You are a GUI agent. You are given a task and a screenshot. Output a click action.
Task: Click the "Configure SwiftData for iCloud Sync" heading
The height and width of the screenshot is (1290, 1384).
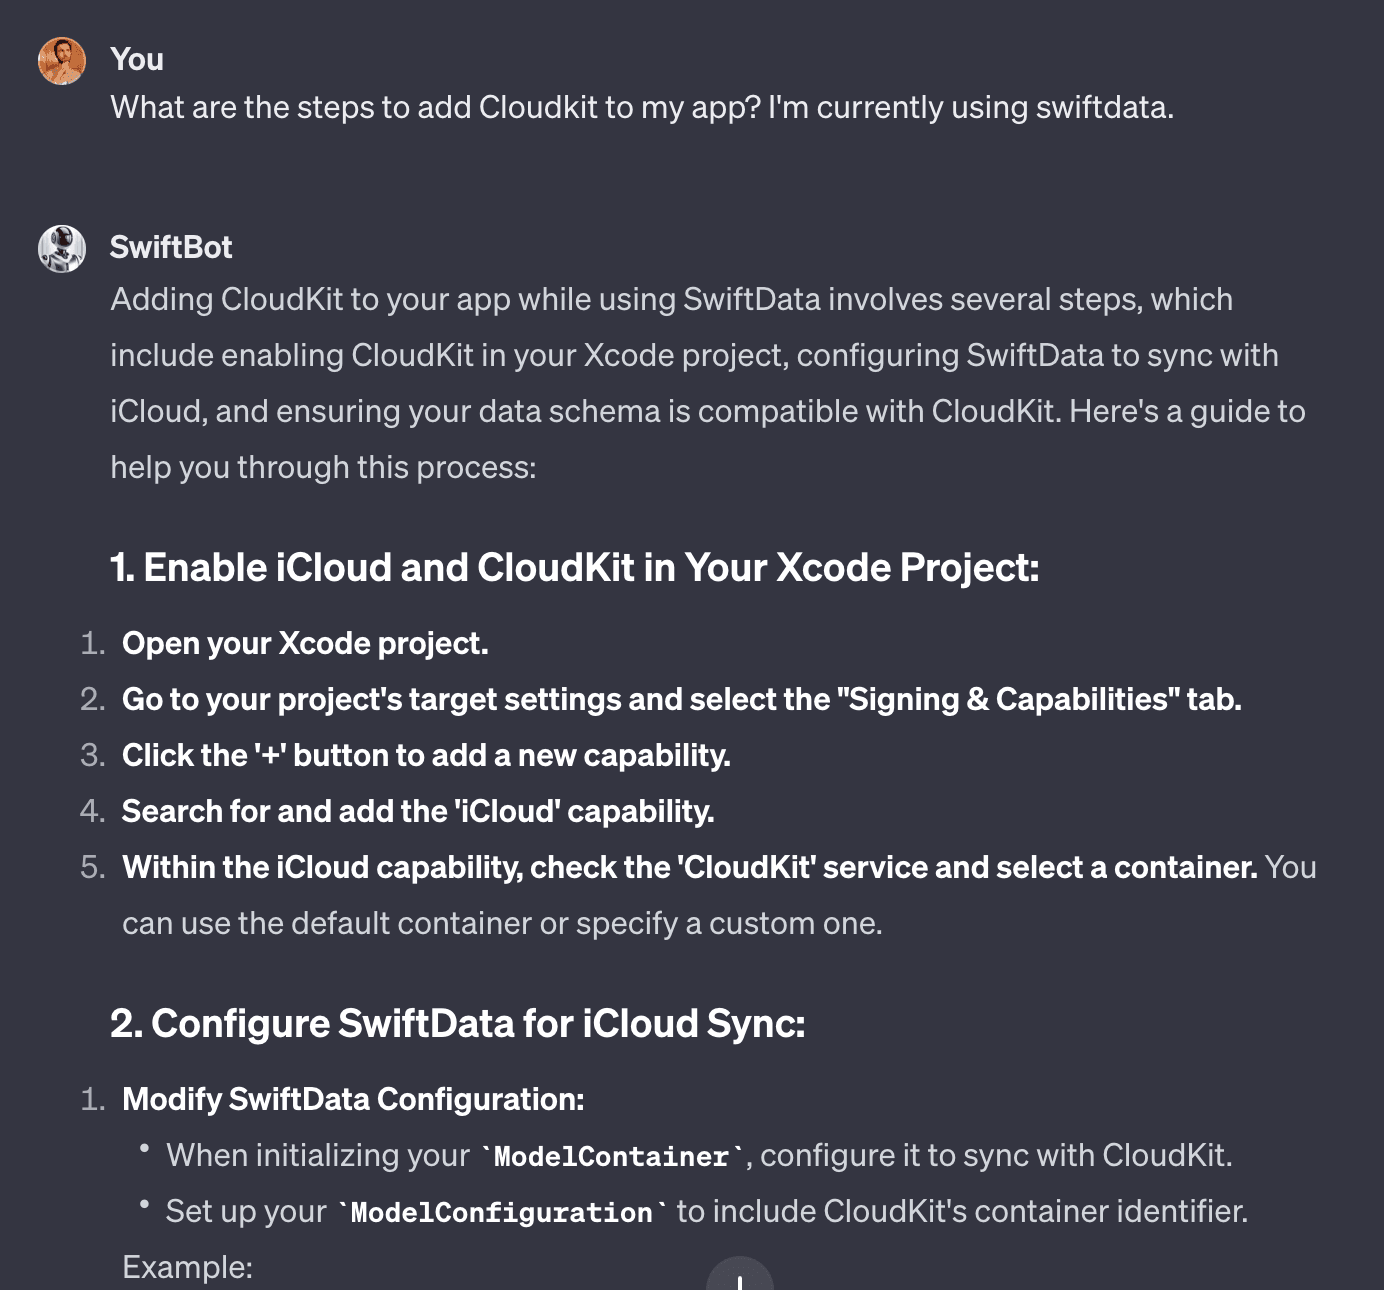point(458,1024)
